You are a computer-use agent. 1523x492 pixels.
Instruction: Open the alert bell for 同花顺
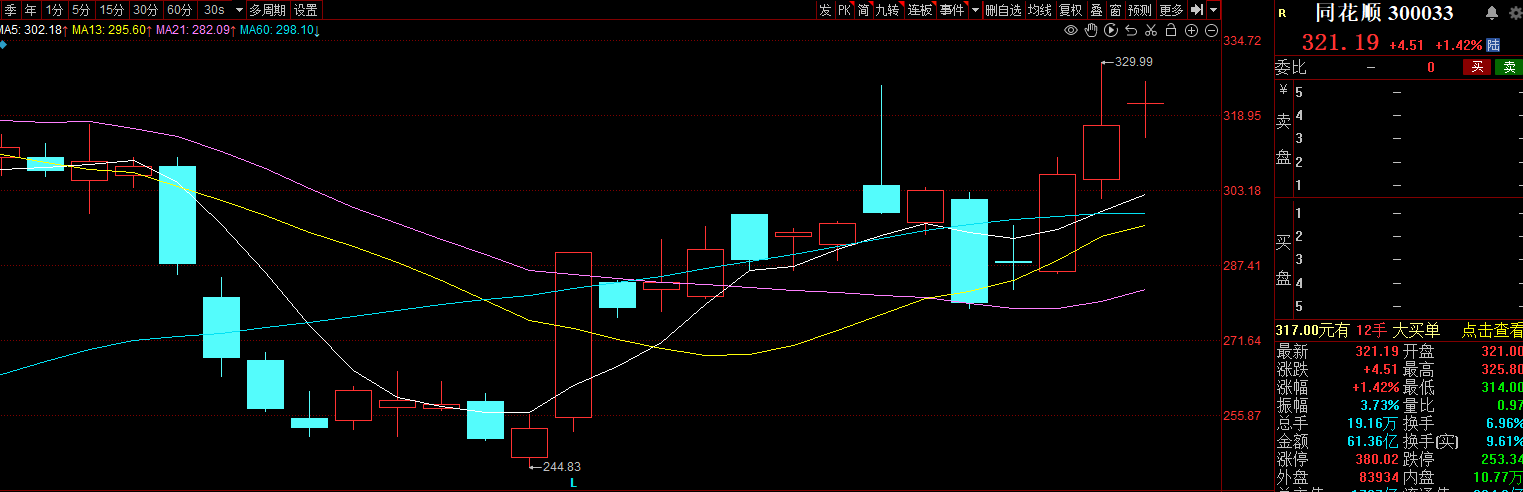coord(1492,13)
